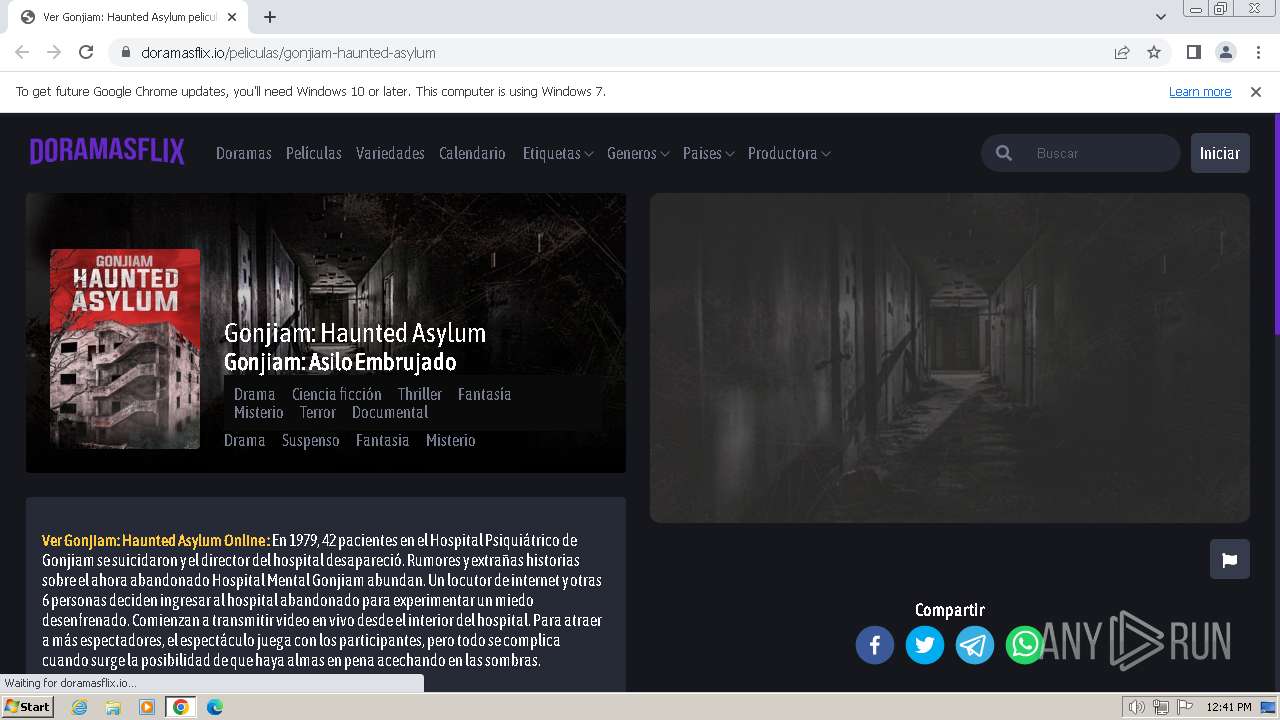Open a new browser tab

[270, 17]
